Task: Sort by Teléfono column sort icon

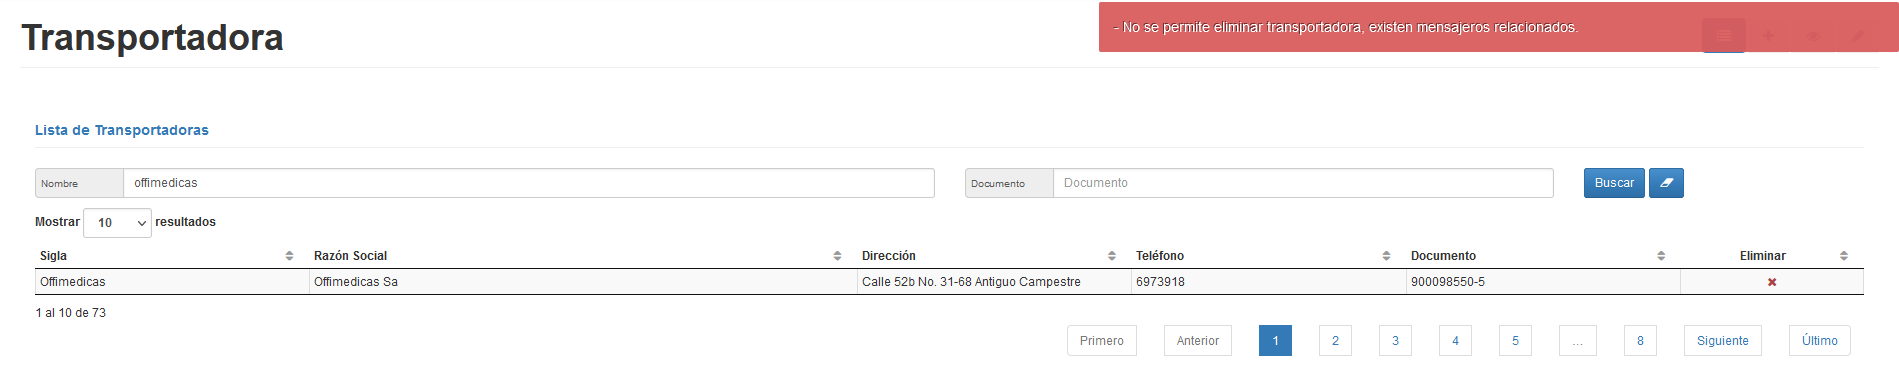Action: pos(1386,256)
